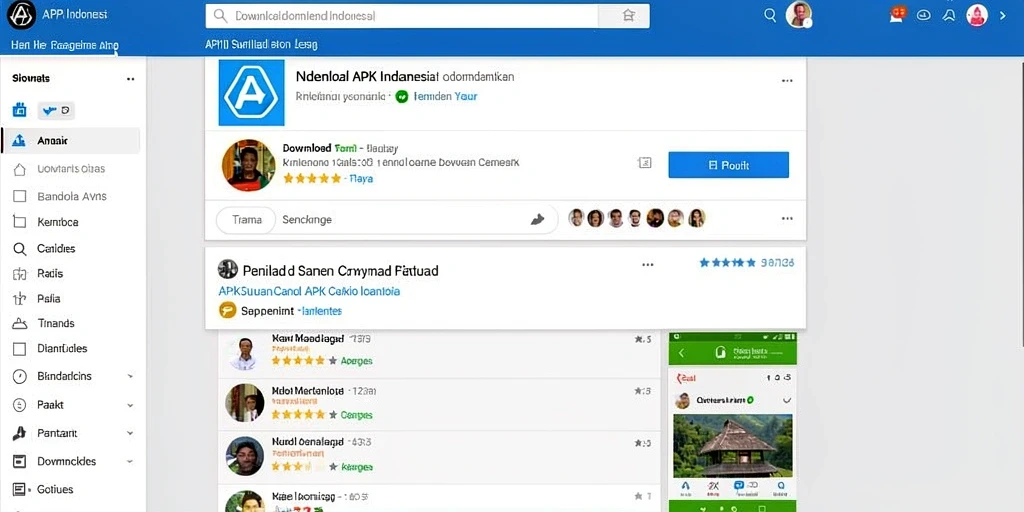
Task: Open the Siomats sidebar more options dots
Action: tap(131, 79)
